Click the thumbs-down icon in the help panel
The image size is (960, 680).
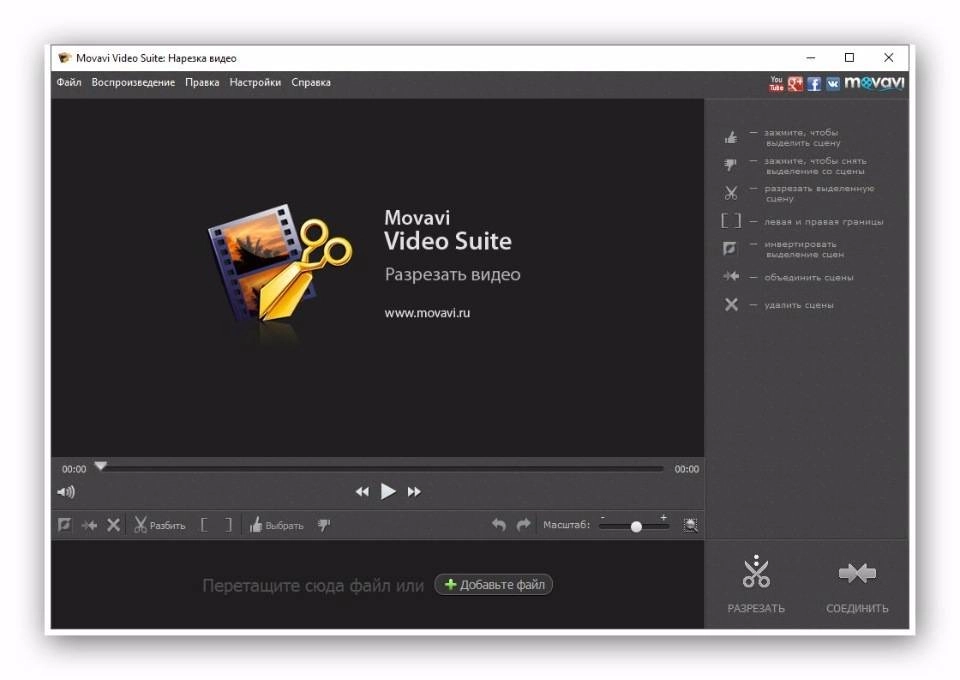[x=730, y=165]
